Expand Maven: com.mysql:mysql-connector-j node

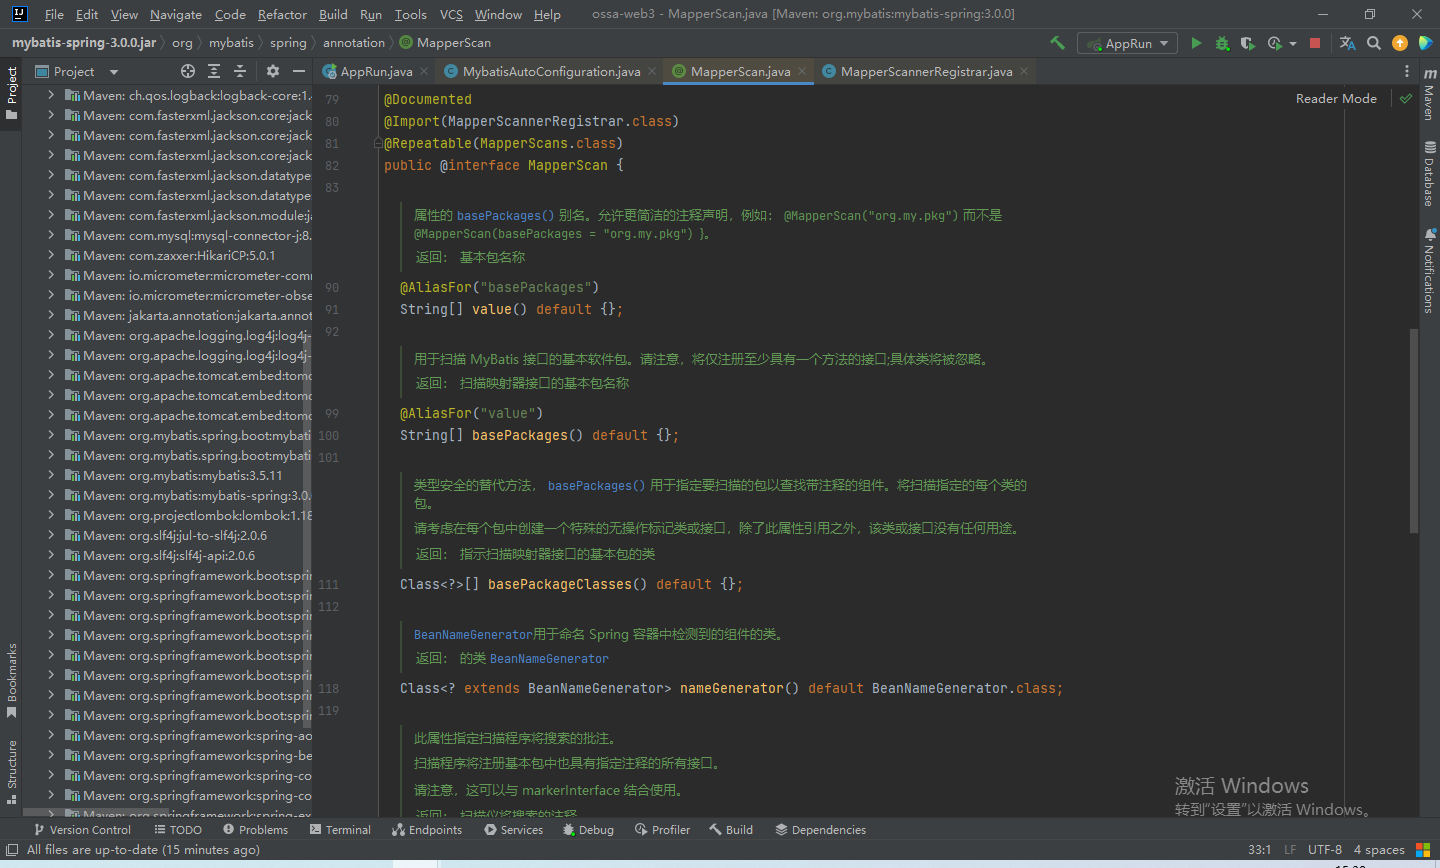coord(51,235)
